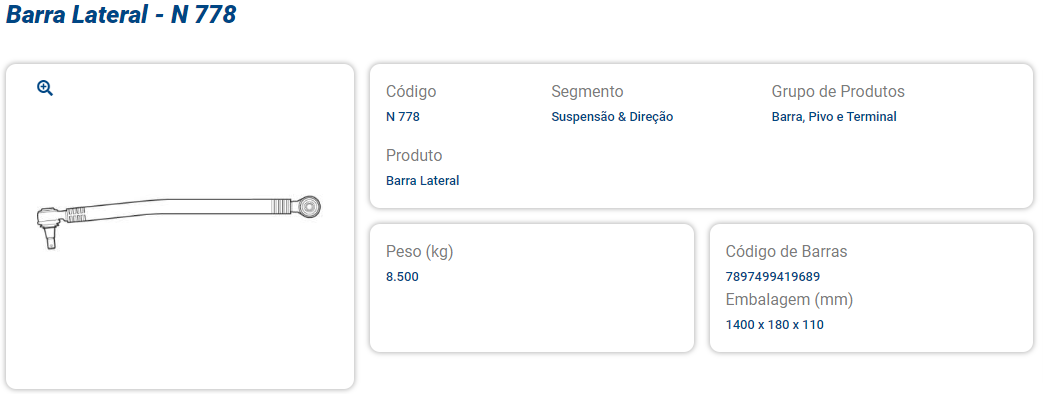Click the Segmento label
Viewport: 1044px width, 414px height.
click(587, 92)
